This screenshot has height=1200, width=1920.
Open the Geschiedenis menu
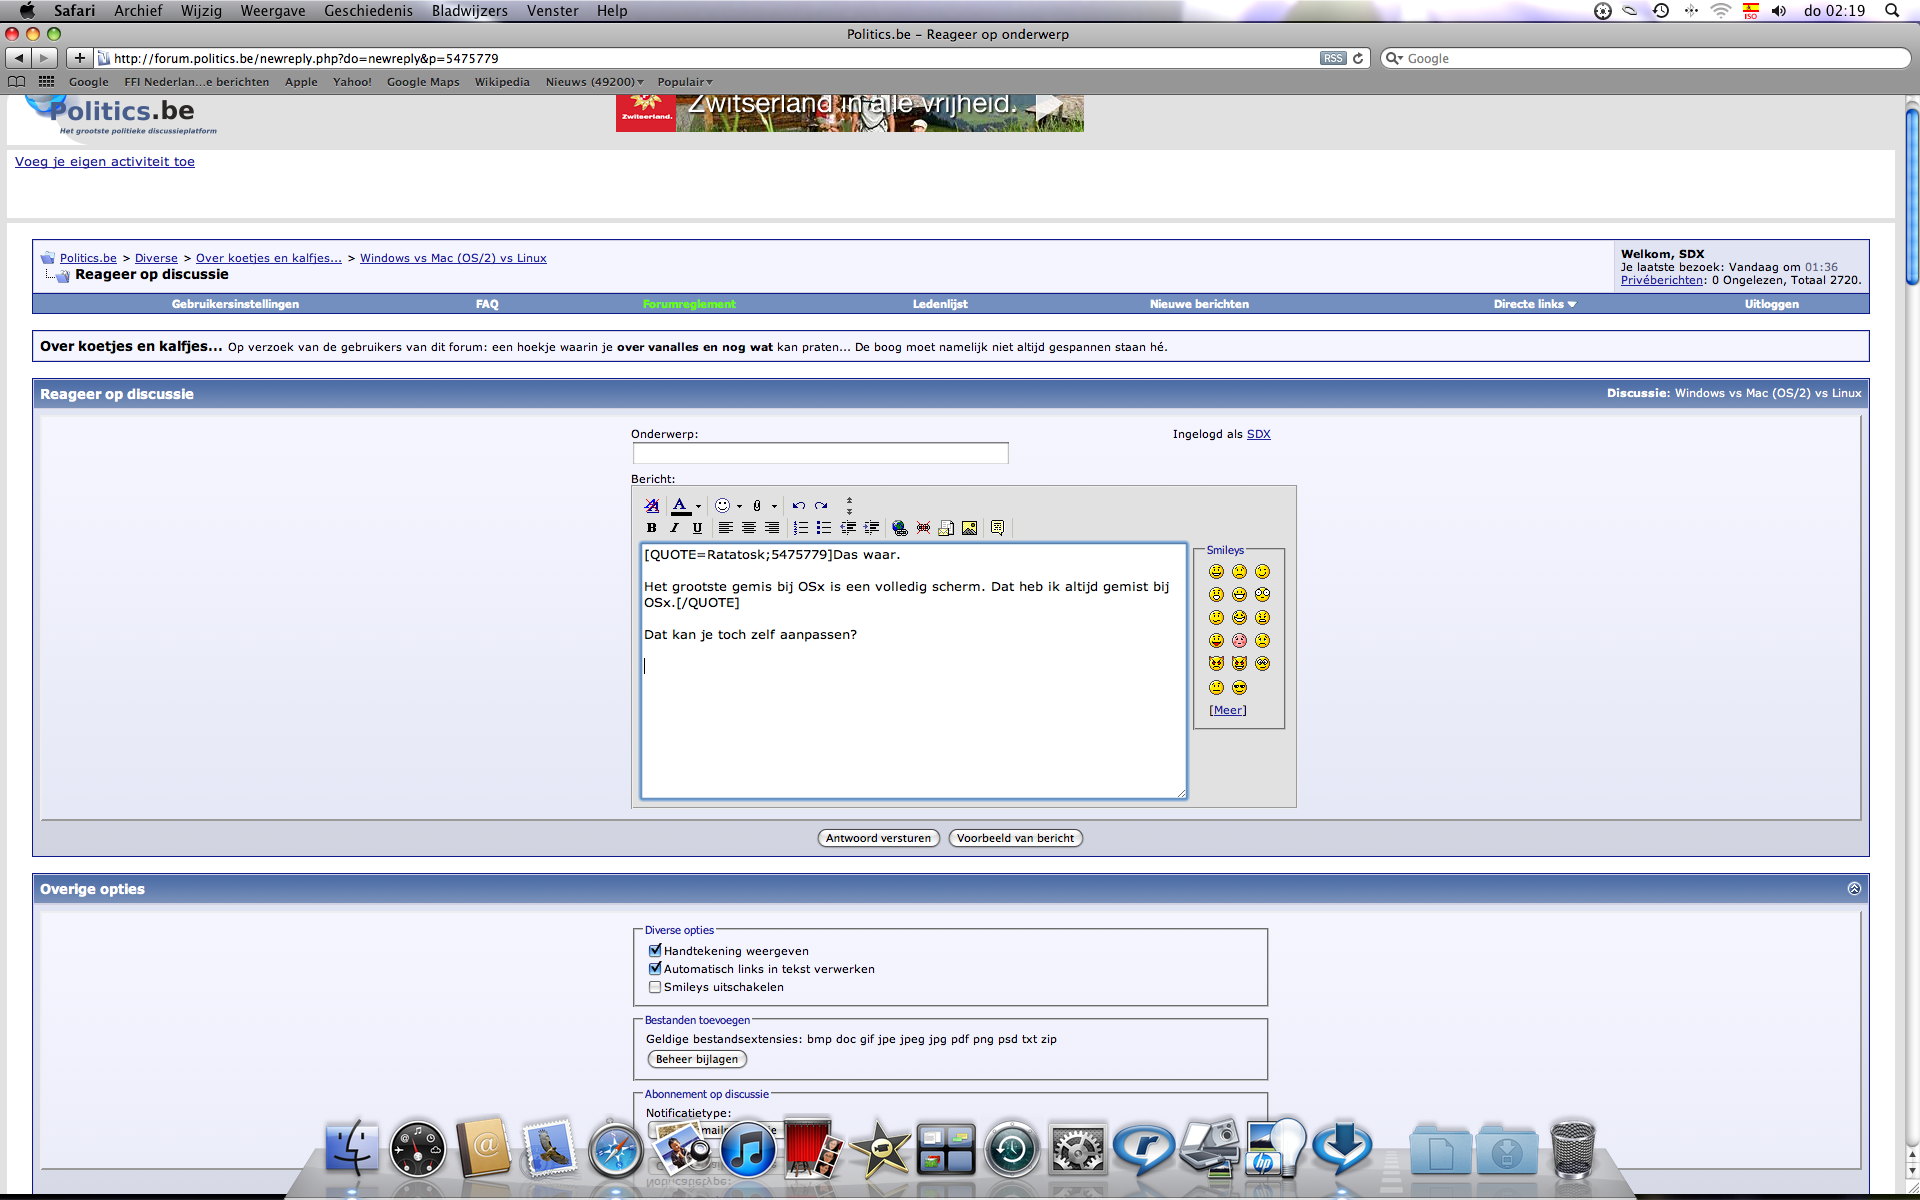(x=368, y=11)
